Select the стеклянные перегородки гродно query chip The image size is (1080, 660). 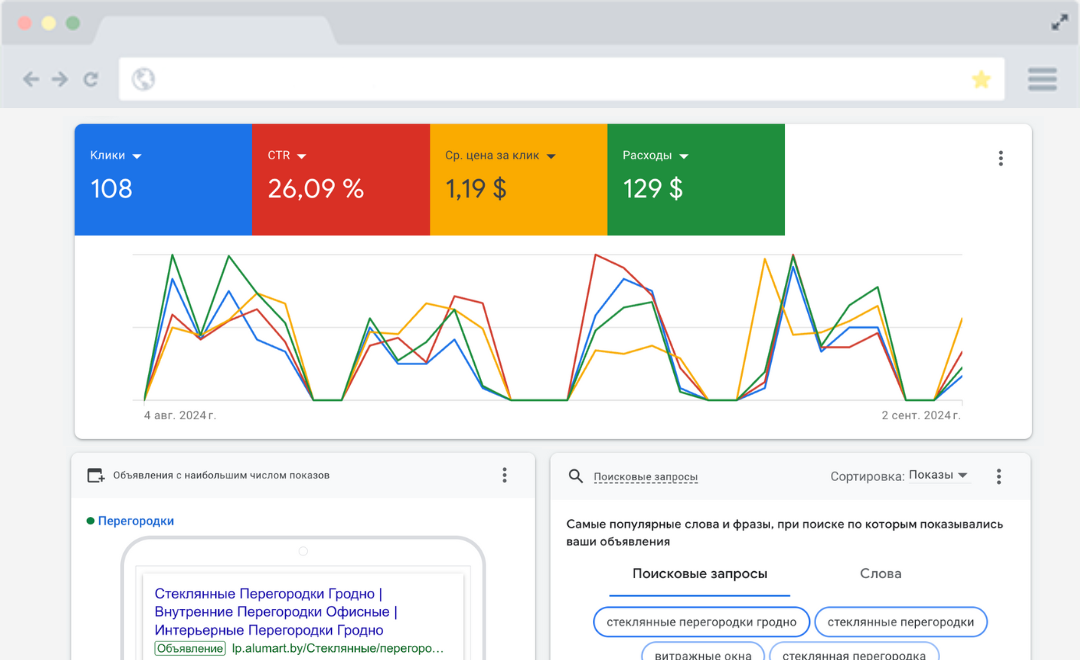(x=701, y=622)
